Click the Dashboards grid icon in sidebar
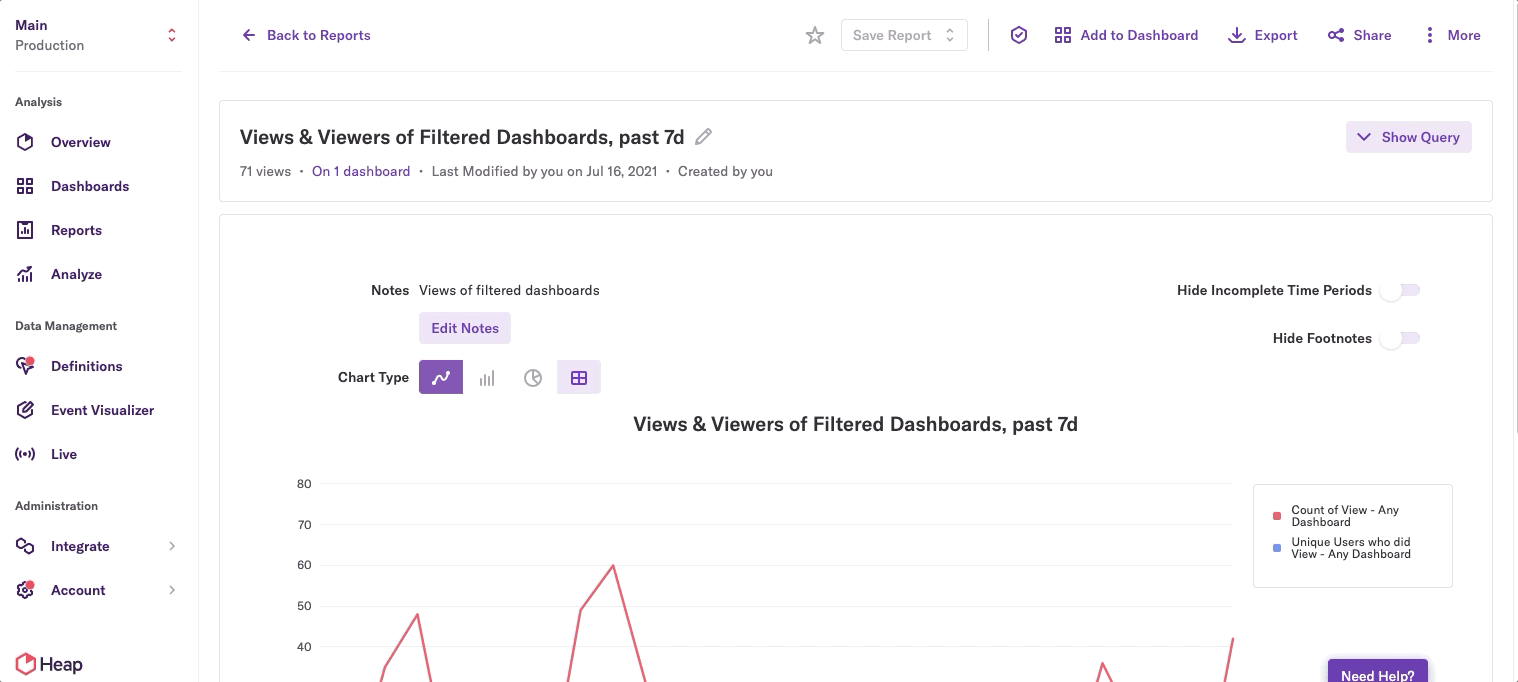This screenshot has width=1518, height=682. [25, 186]
